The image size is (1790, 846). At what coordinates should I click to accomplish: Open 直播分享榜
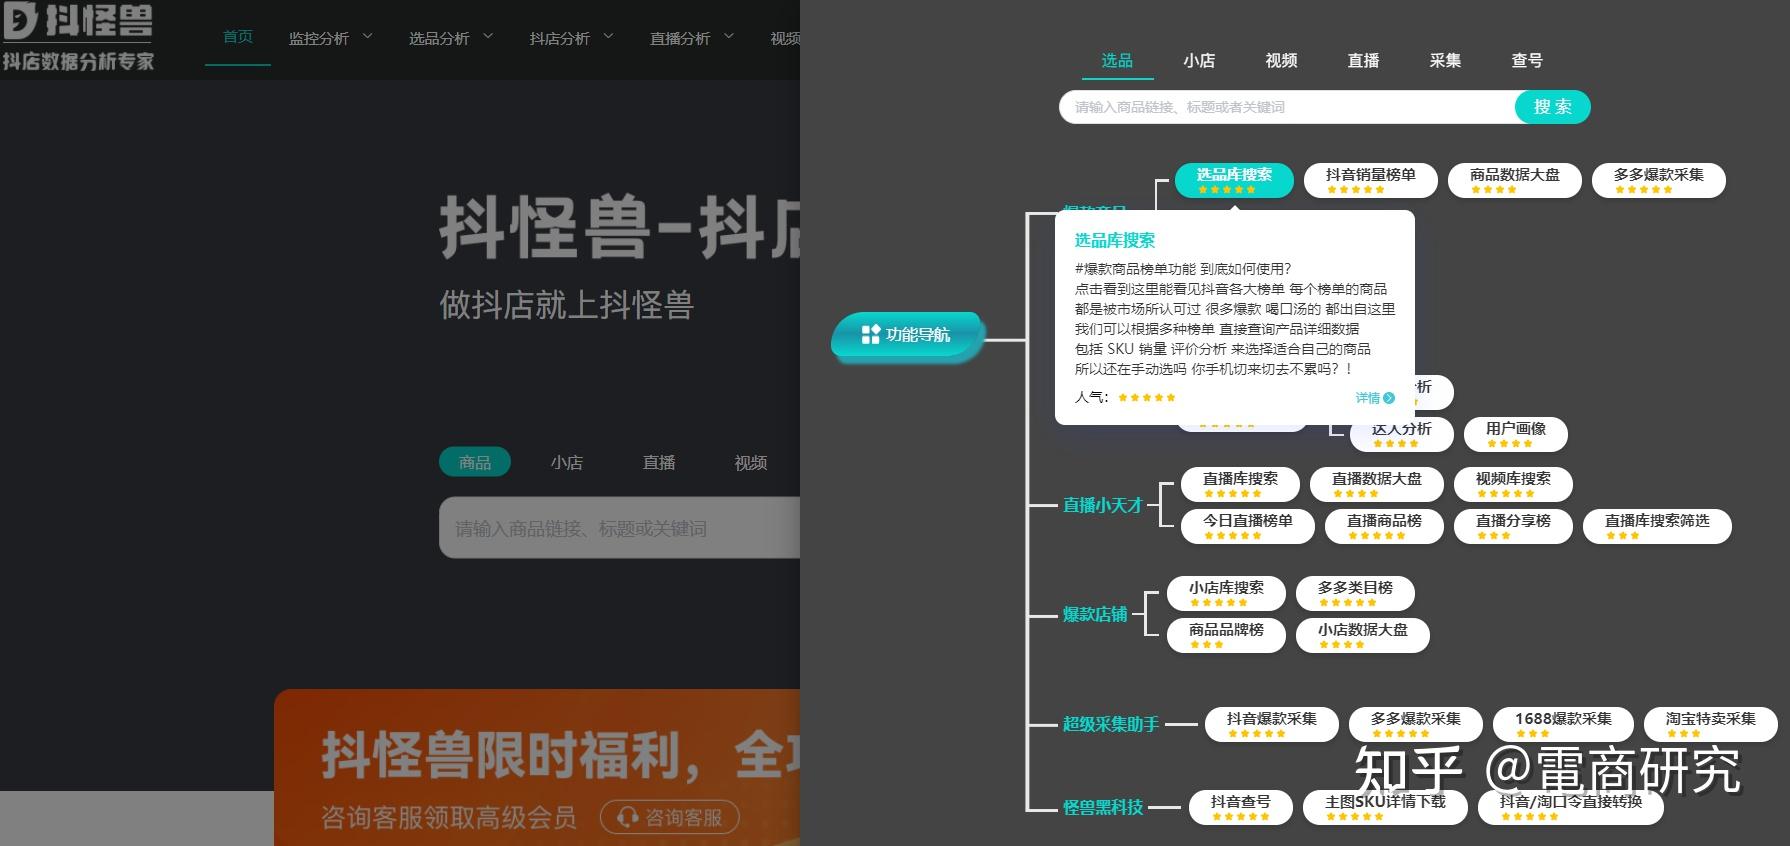1513,526
